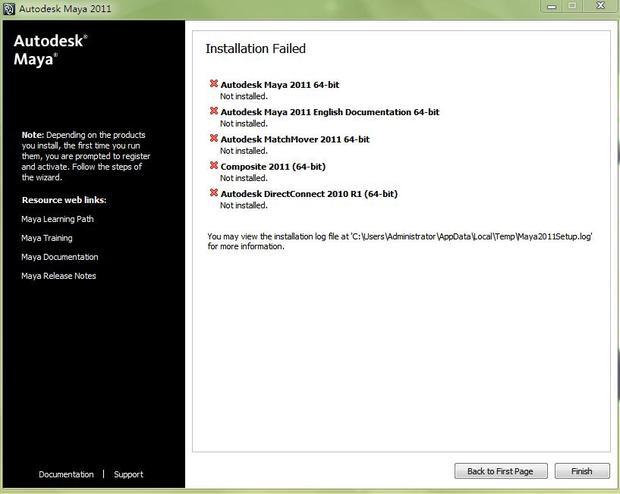Click red X beside Composite 2011 (64-bit)
The image size is (620, 494).
pyautogui.click(x=213, y=165)
